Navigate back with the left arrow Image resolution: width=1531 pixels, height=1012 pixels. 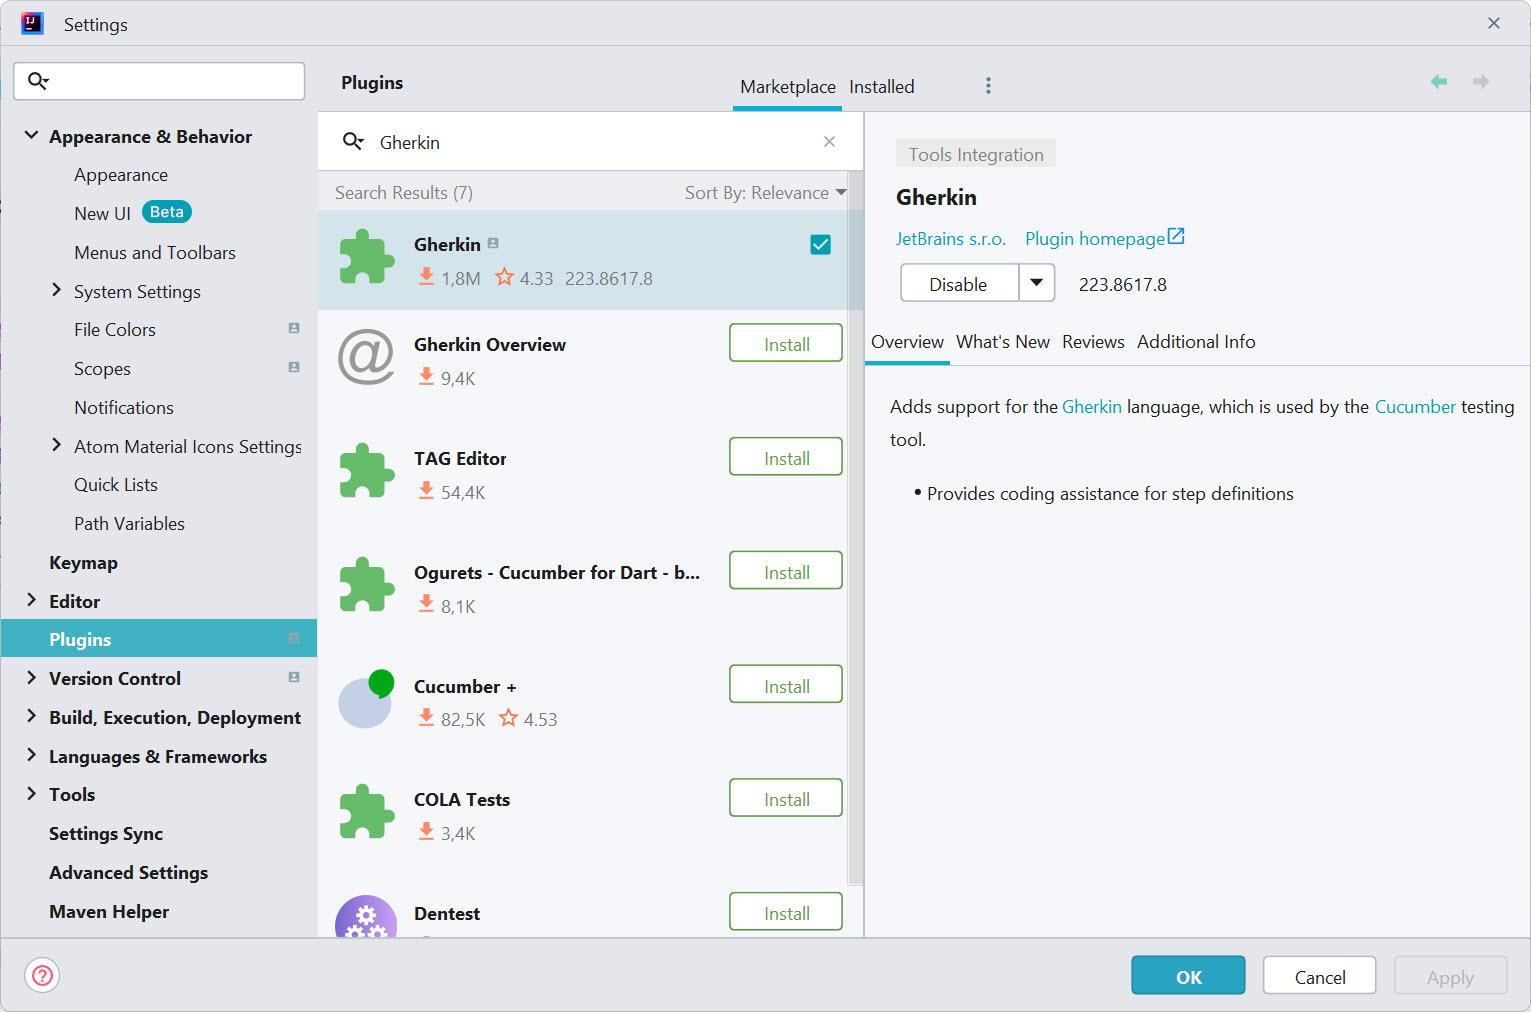[x=1439, y=82]
